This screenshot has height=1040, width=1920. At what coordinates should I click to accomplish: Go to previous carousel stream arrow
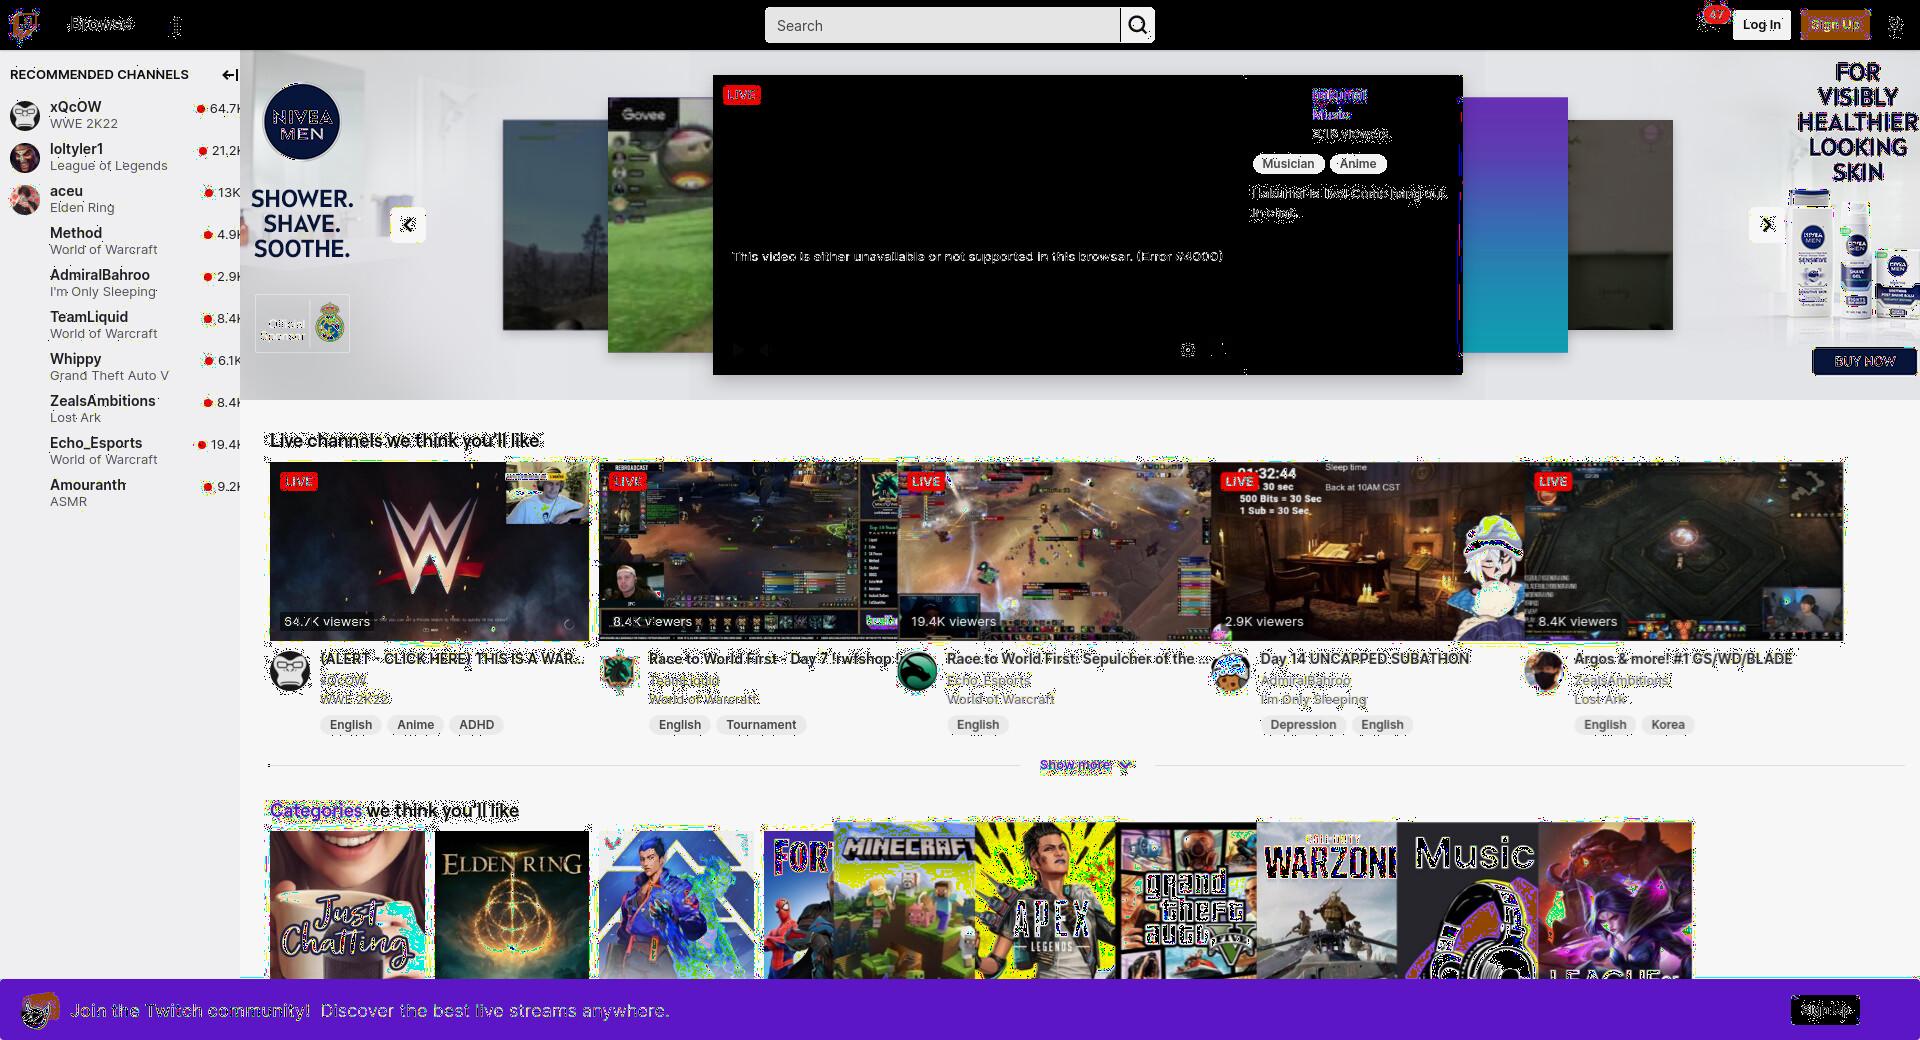(x=407, y=225)
